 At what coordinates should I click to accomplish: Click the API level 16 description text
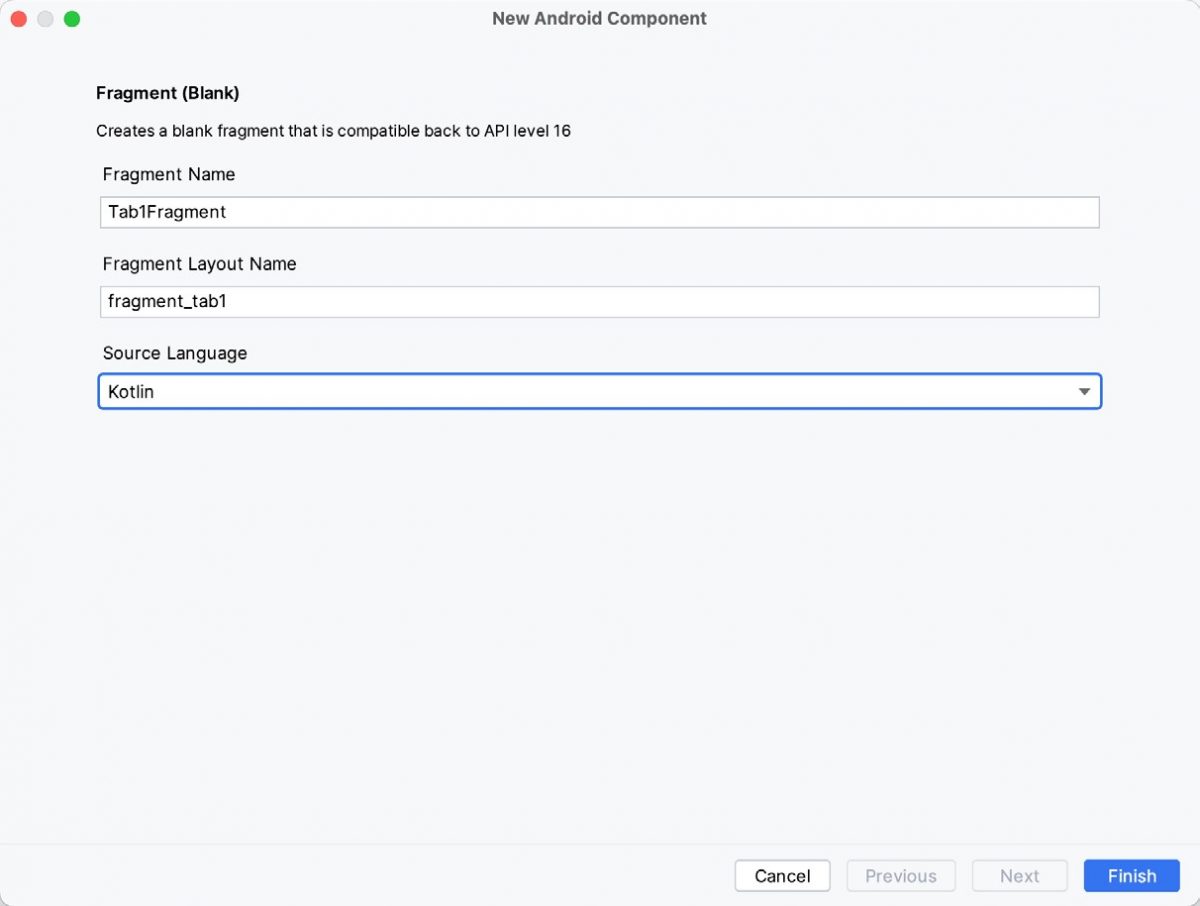[333, 130]
